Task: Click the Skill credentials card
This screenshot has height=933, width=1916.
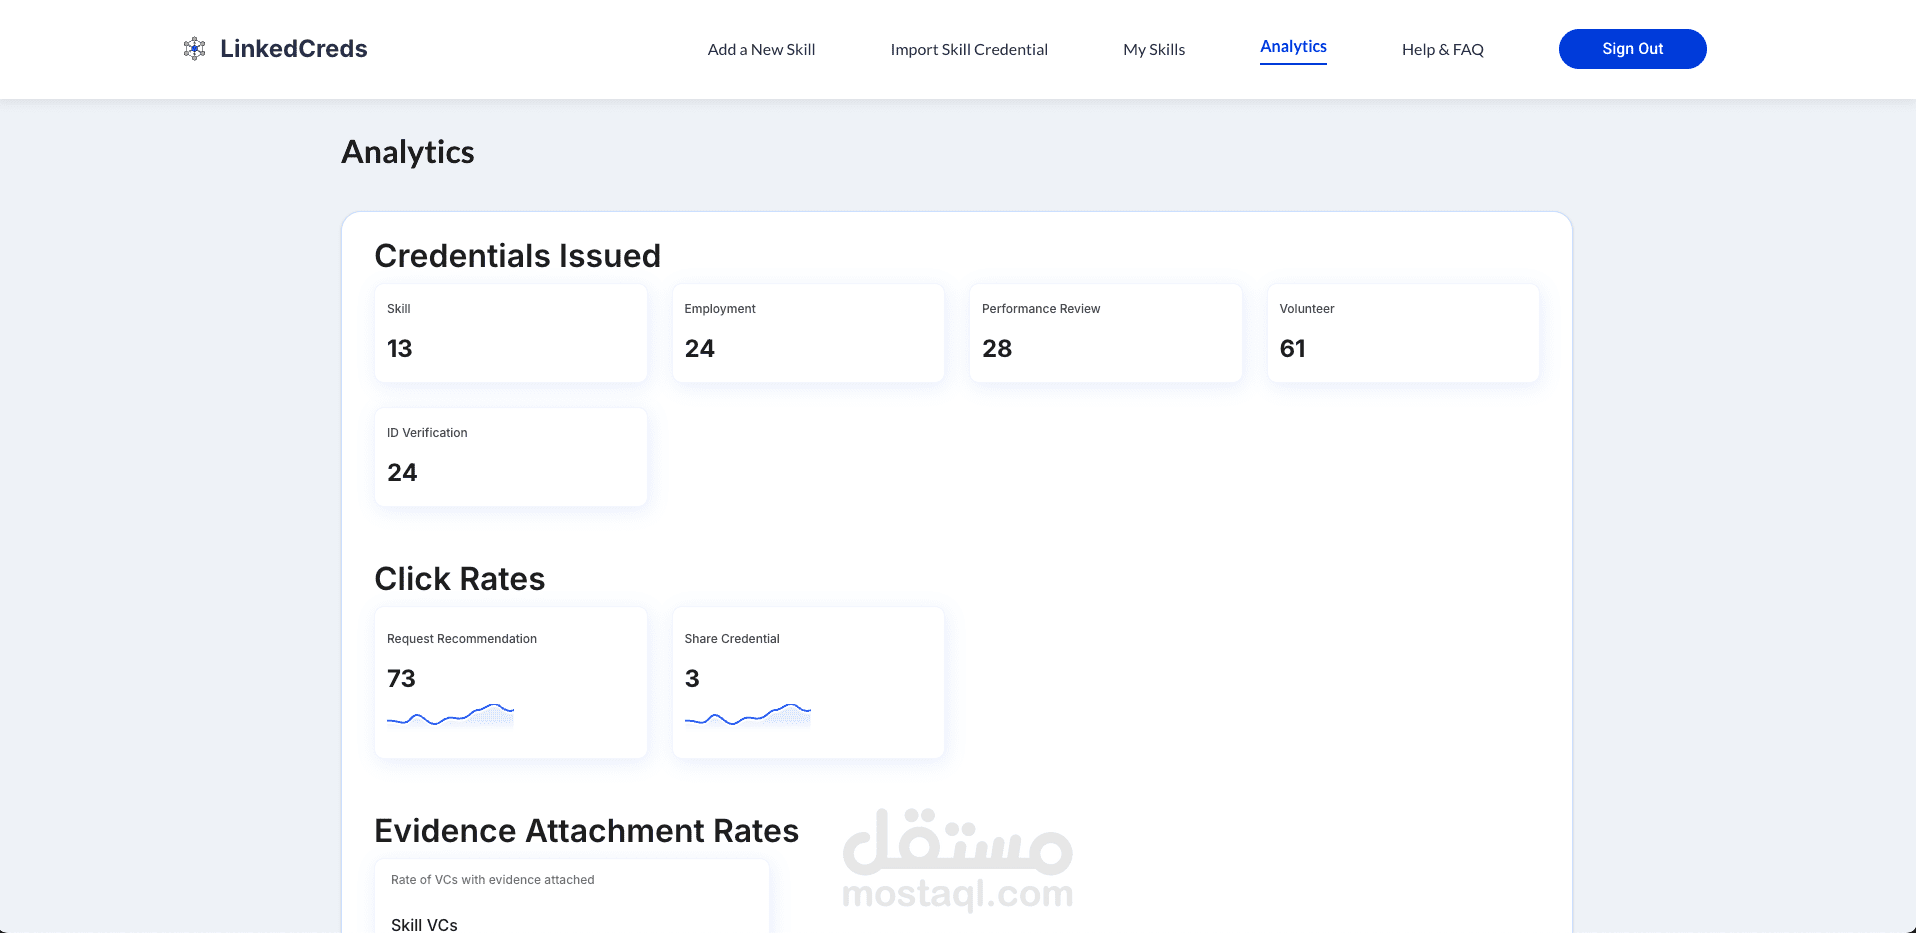Action: coord(510,333)
